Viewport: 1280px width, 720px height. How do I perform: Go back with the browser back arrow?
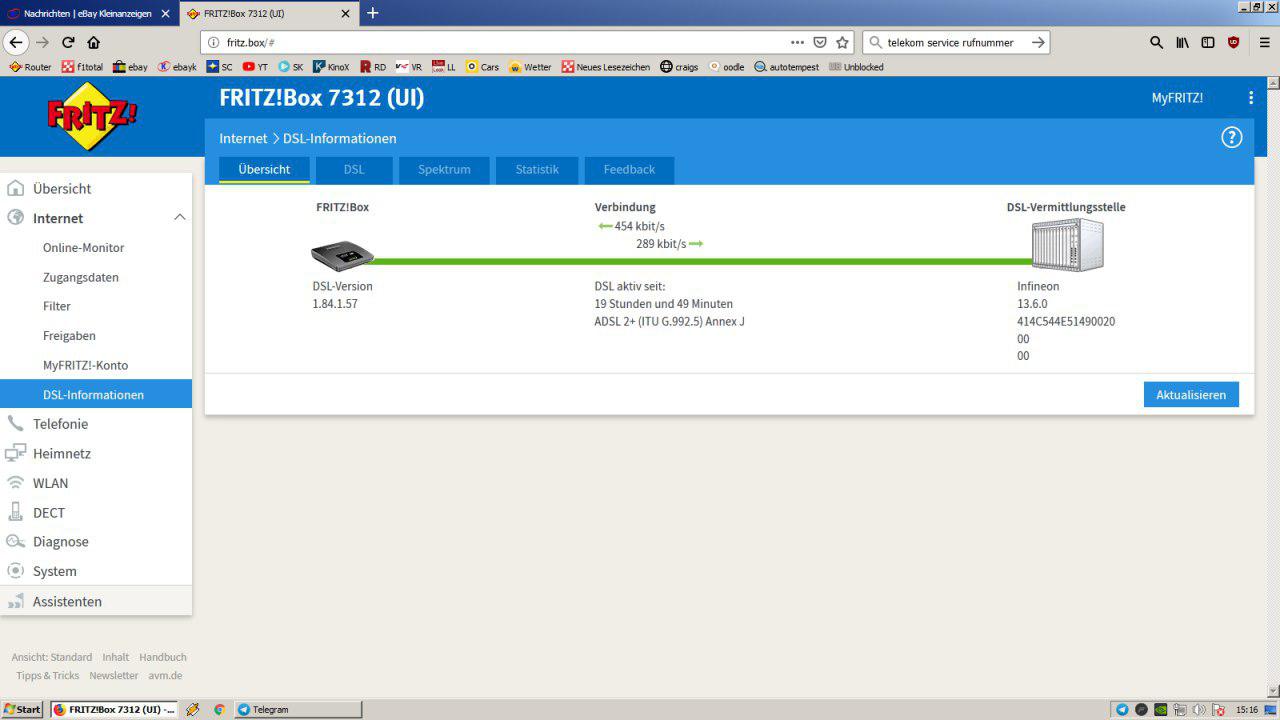[x=15, y=42]
